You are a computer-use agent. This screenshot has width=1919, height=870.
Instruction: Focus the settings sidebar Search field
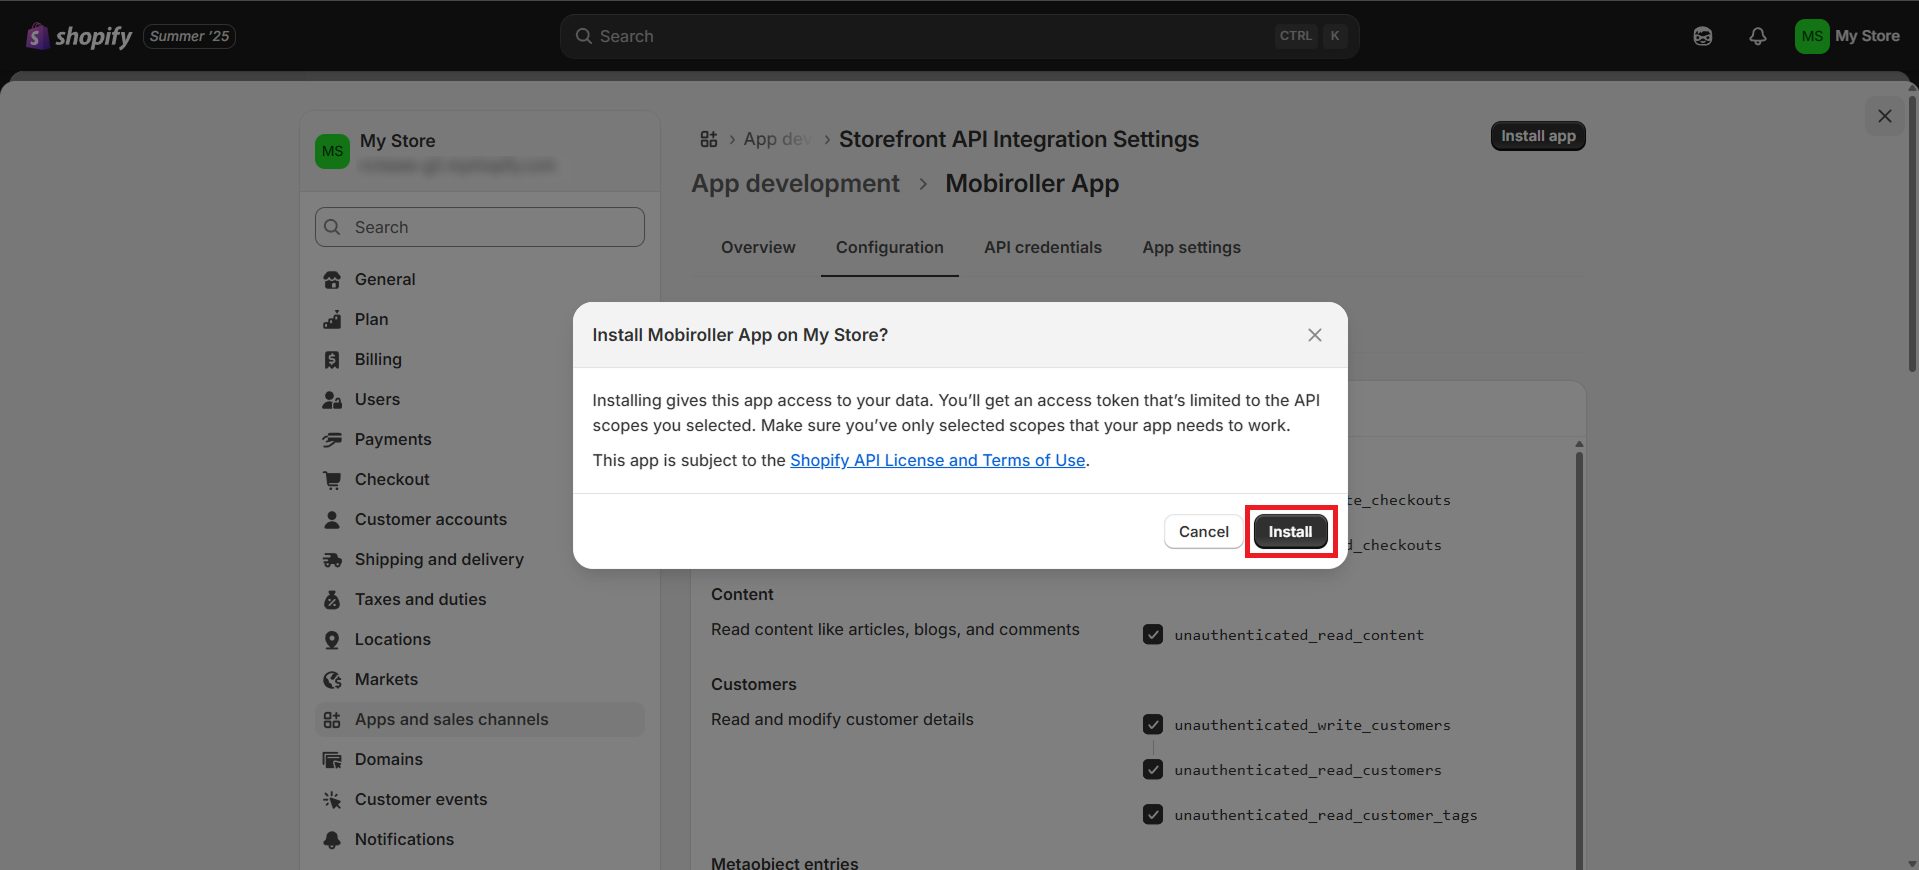[480, 227]
